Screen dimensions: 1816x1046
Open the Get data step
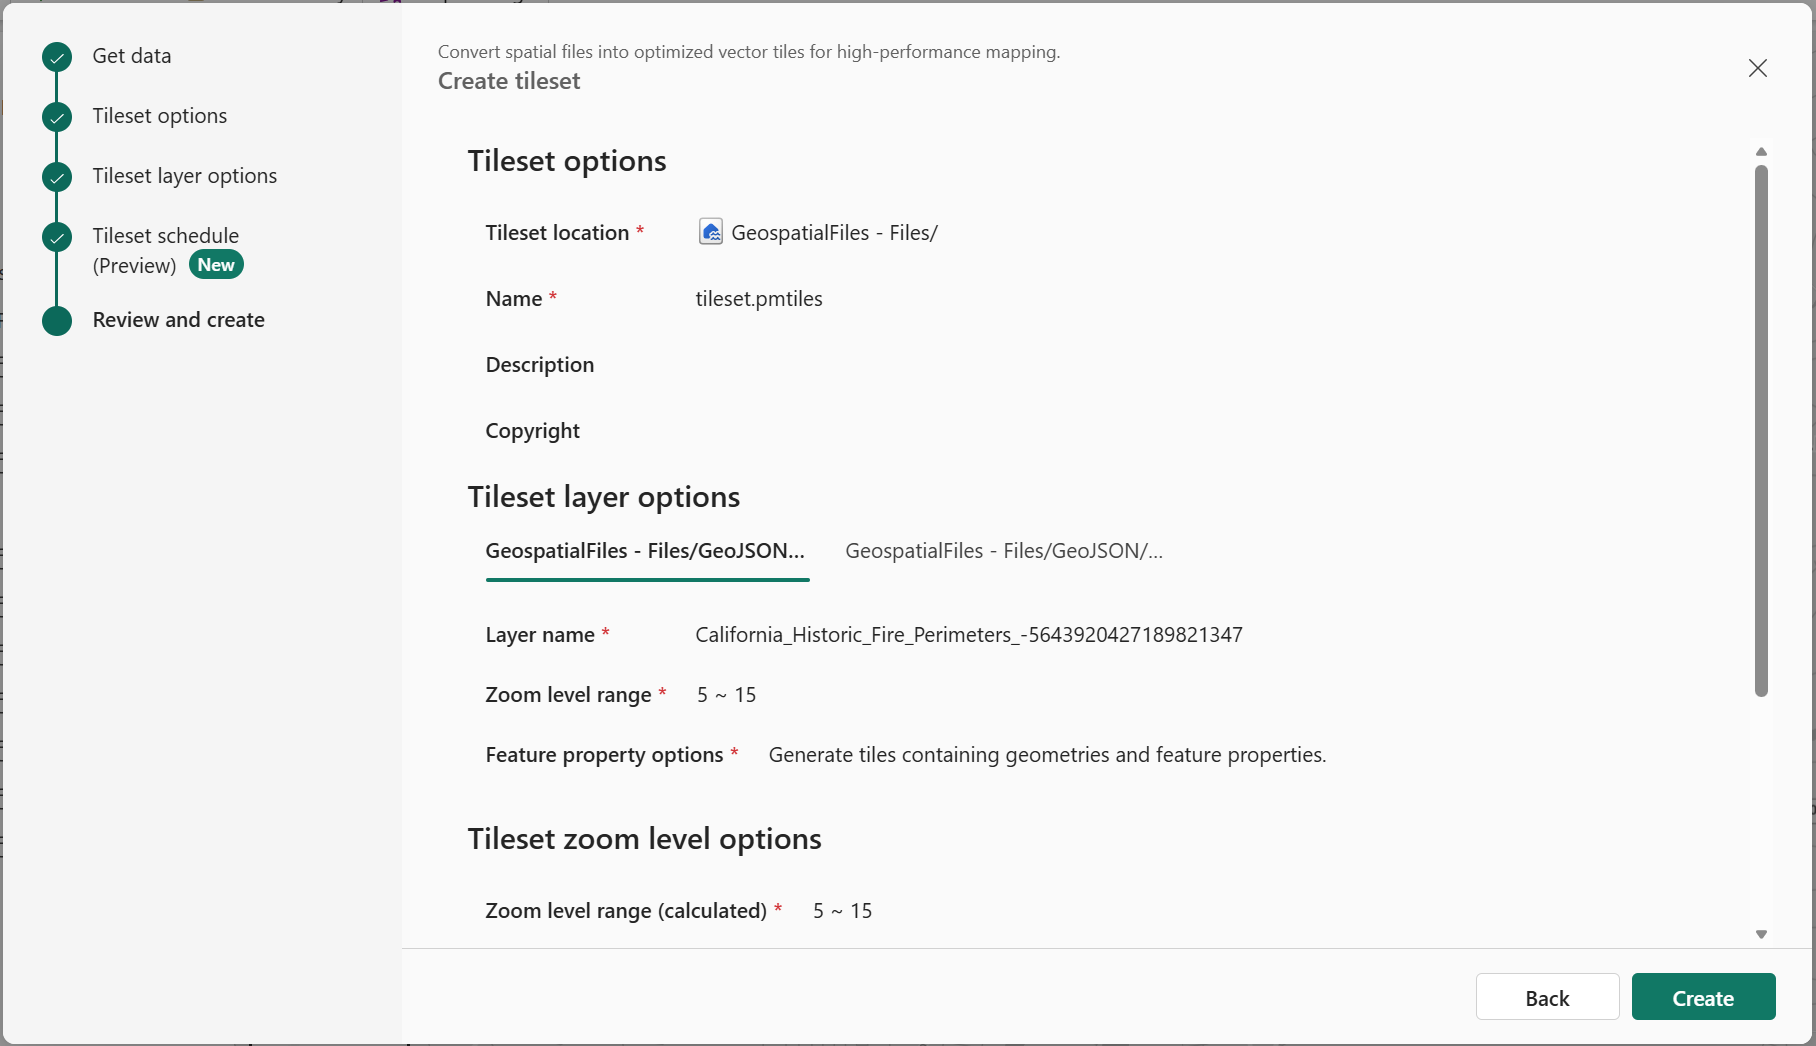pyautogui.click(x=132, y=56)
